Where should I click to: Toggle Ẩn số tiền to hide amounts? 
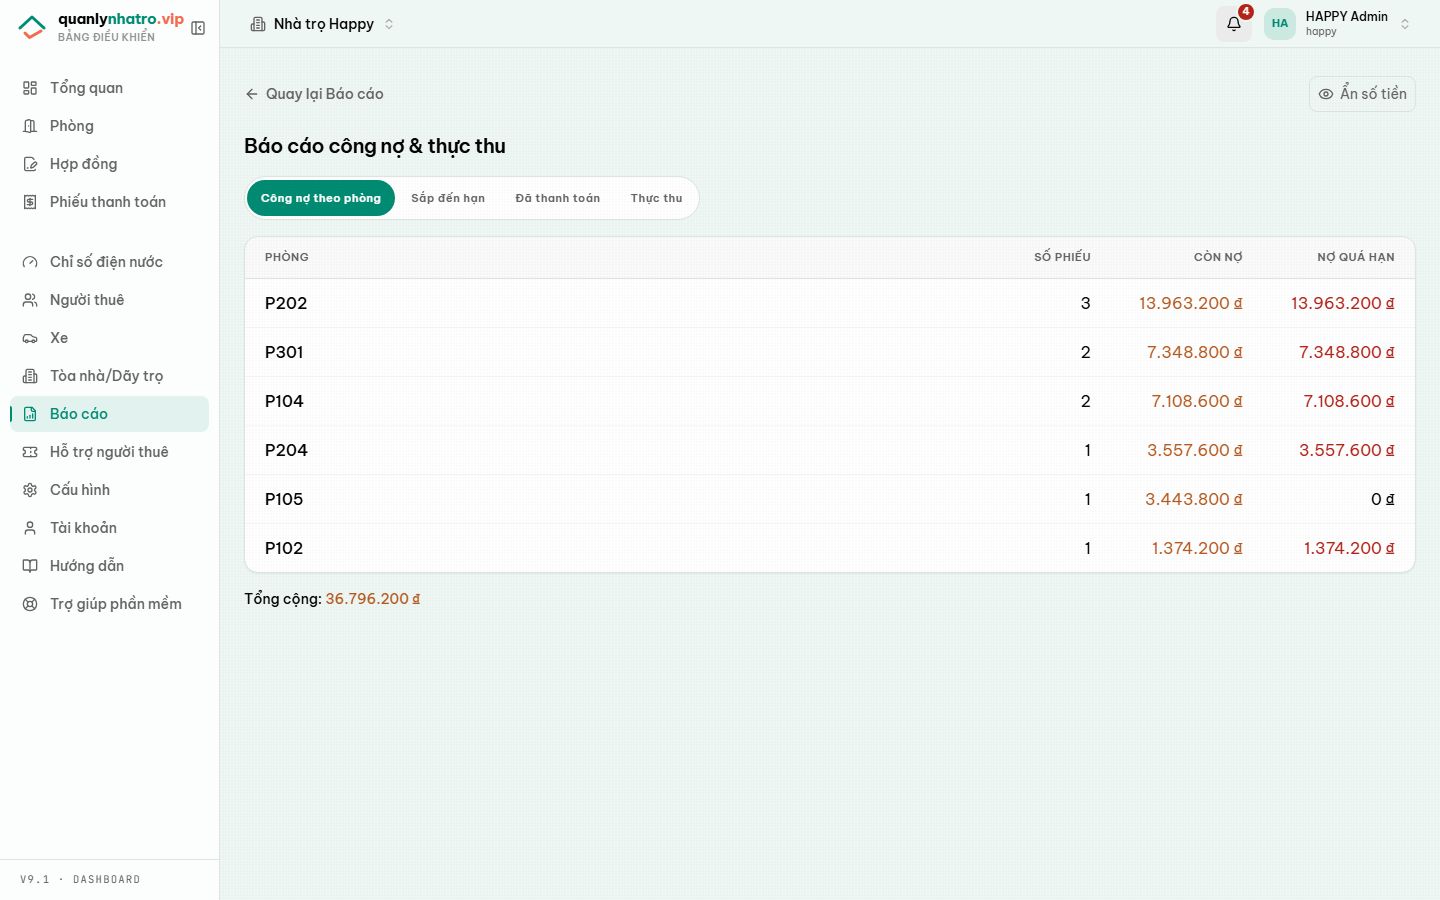1362,94
